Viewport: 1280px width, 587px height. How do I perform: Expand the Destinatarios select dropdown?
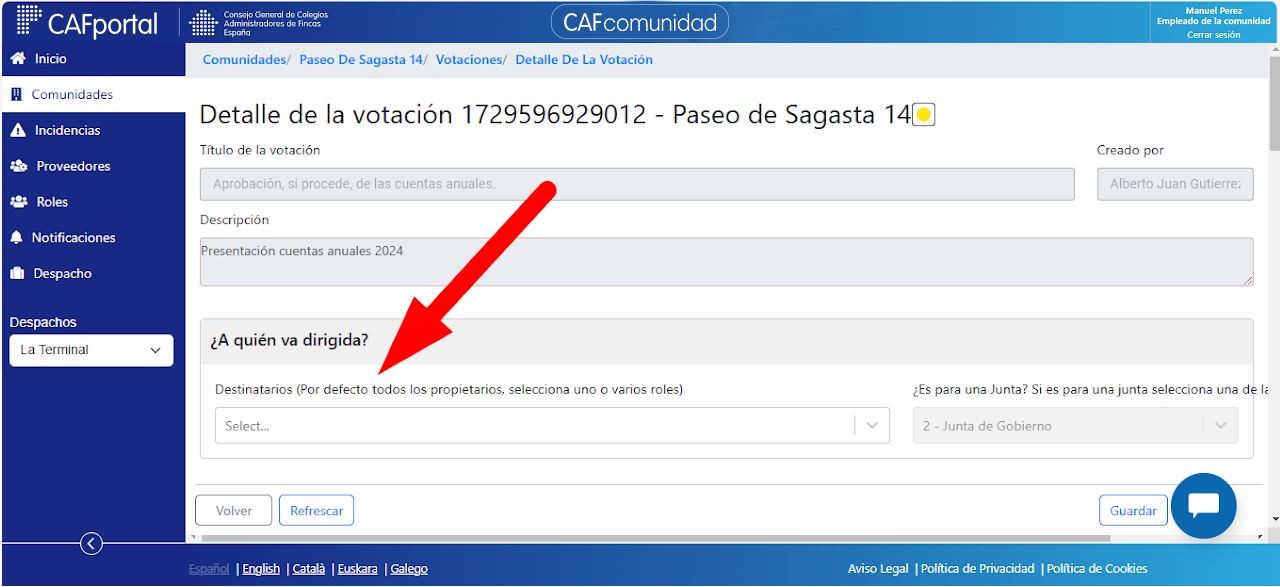(x=552, y=426)
